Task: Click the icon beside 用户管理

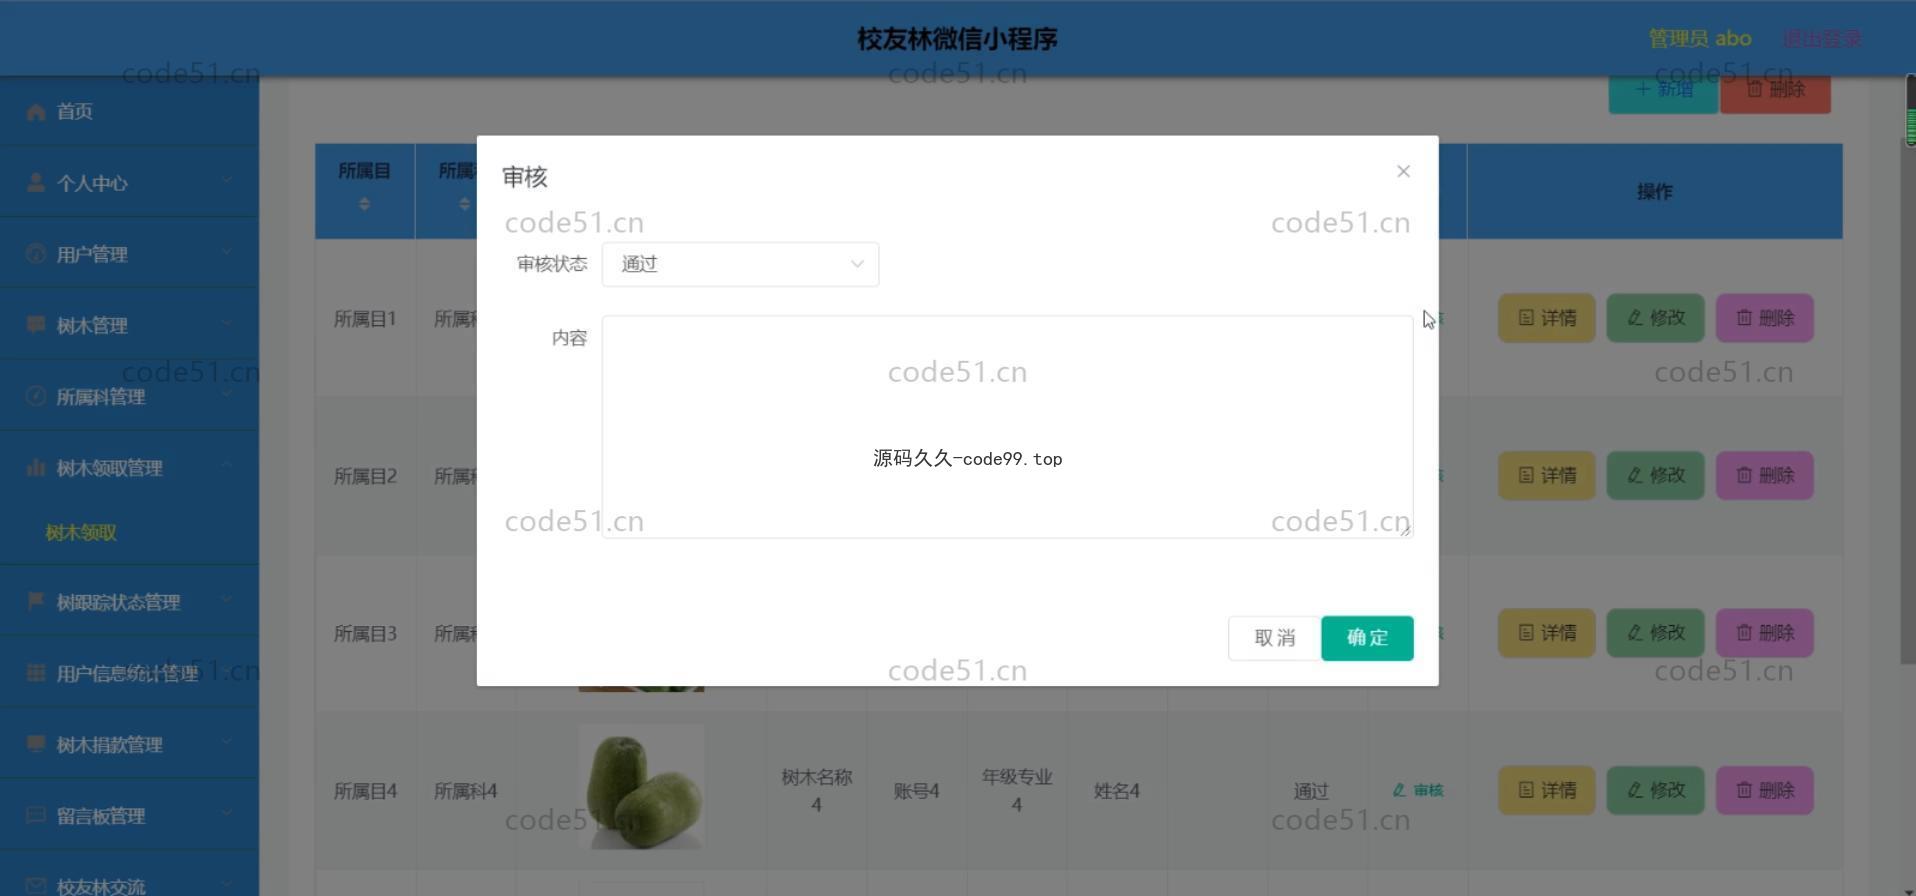Action: pyautogui.click(x=36, y=254)
